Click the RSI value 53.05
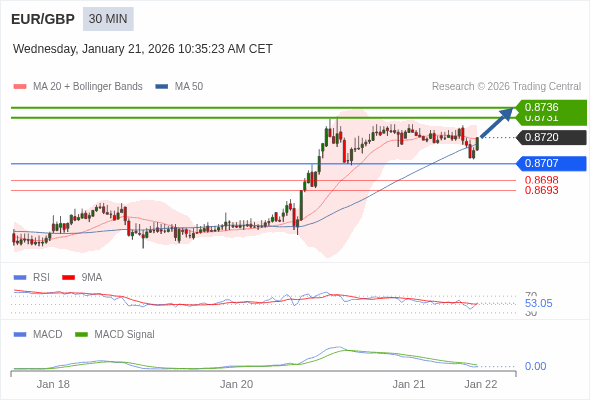The height and width of the screenshot is (400, 590). tap(538, 303)
